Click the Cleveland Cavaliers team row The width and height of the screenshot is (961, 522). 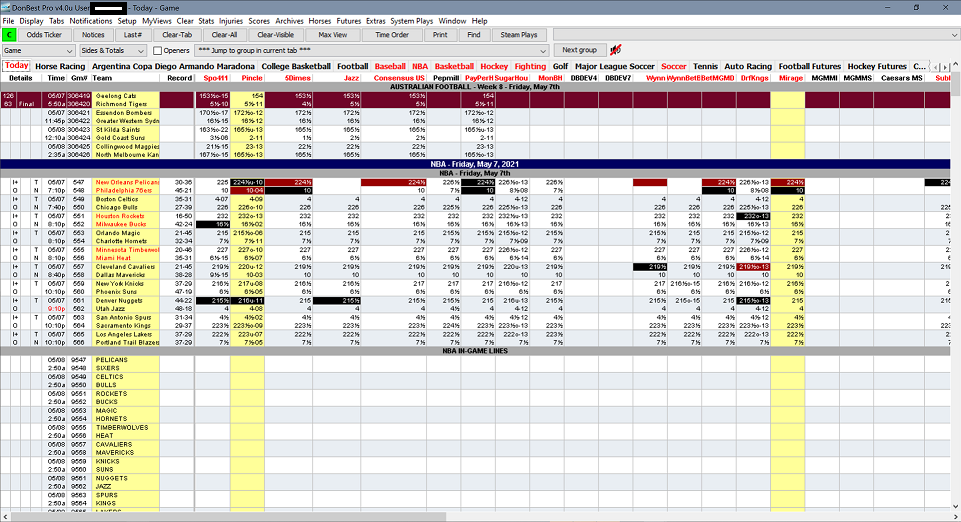coord(127,267)
